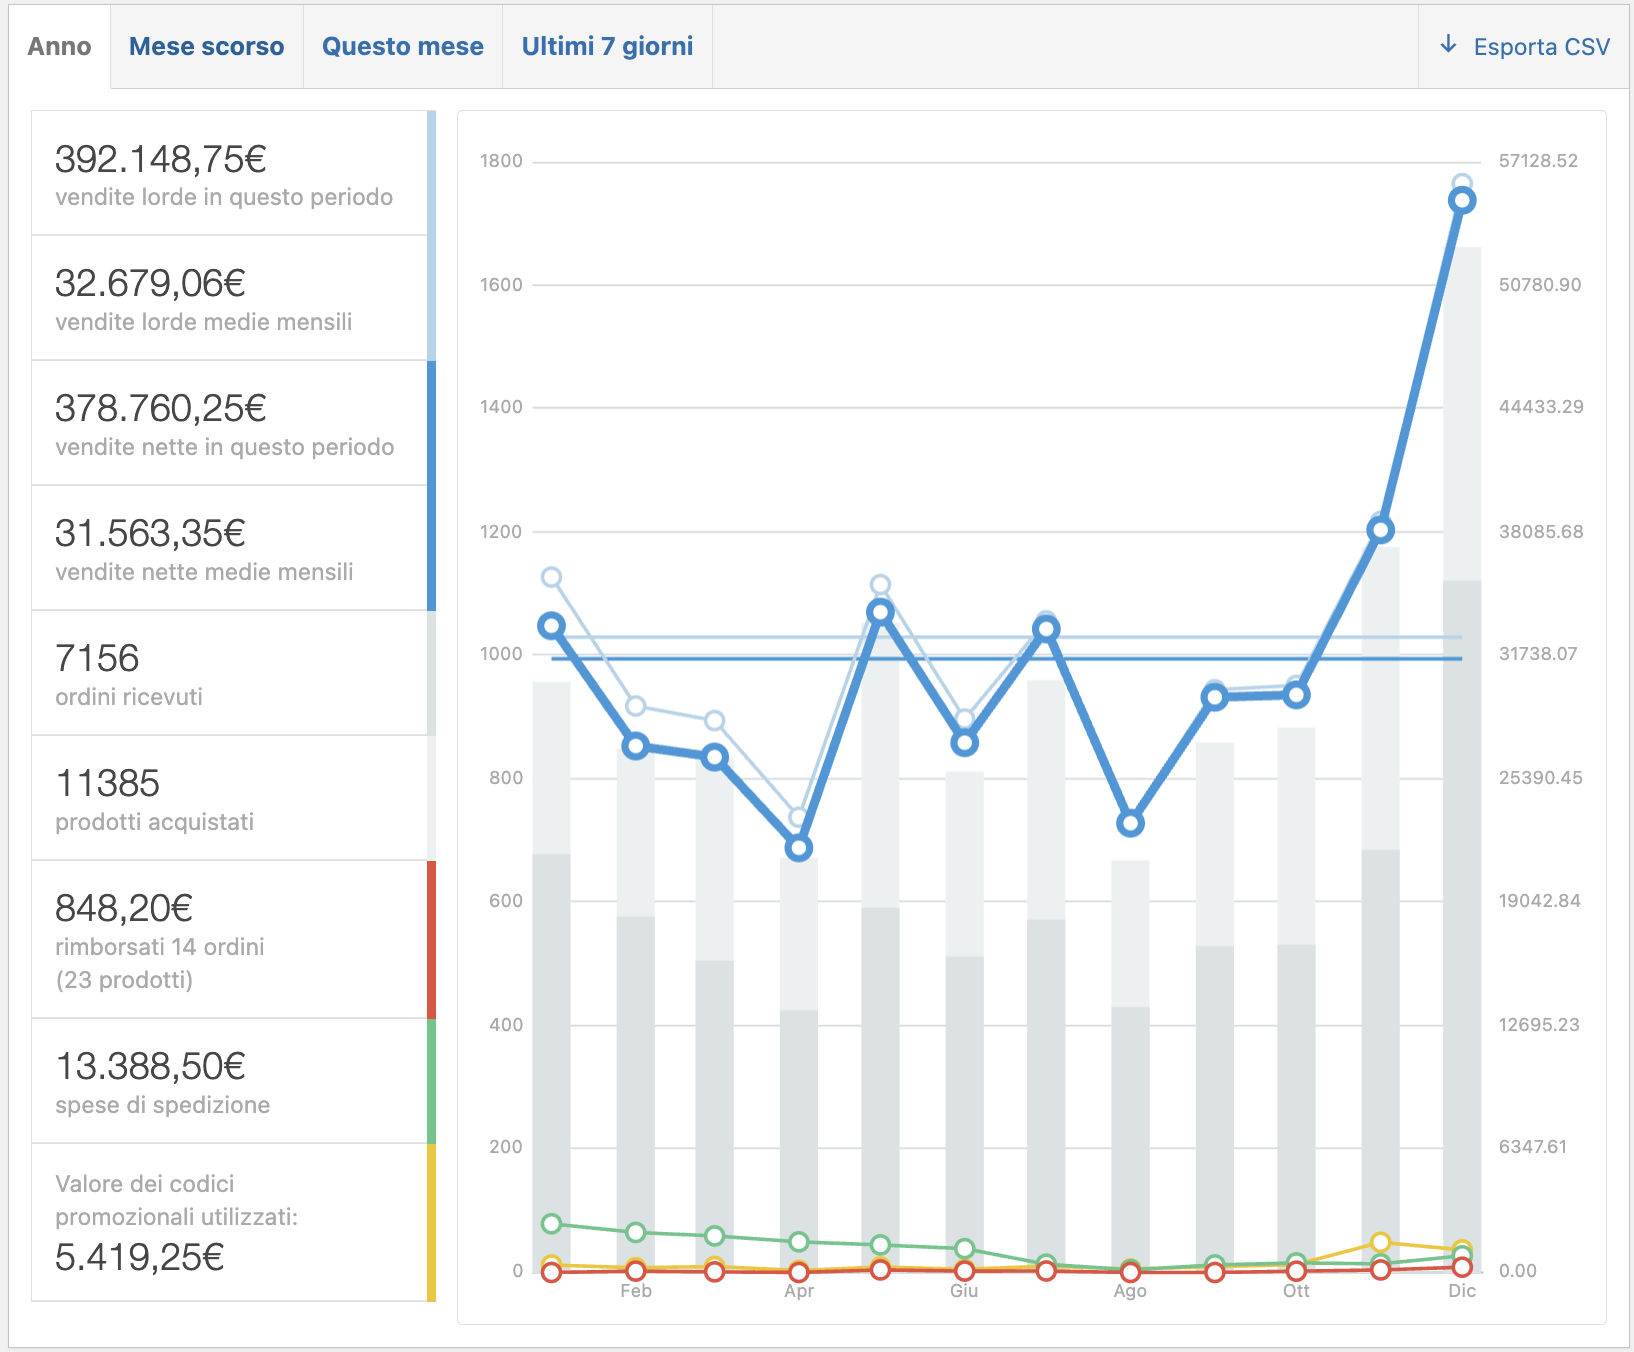Click the yellow coupon point in November

click(x=1380, y=1242)
